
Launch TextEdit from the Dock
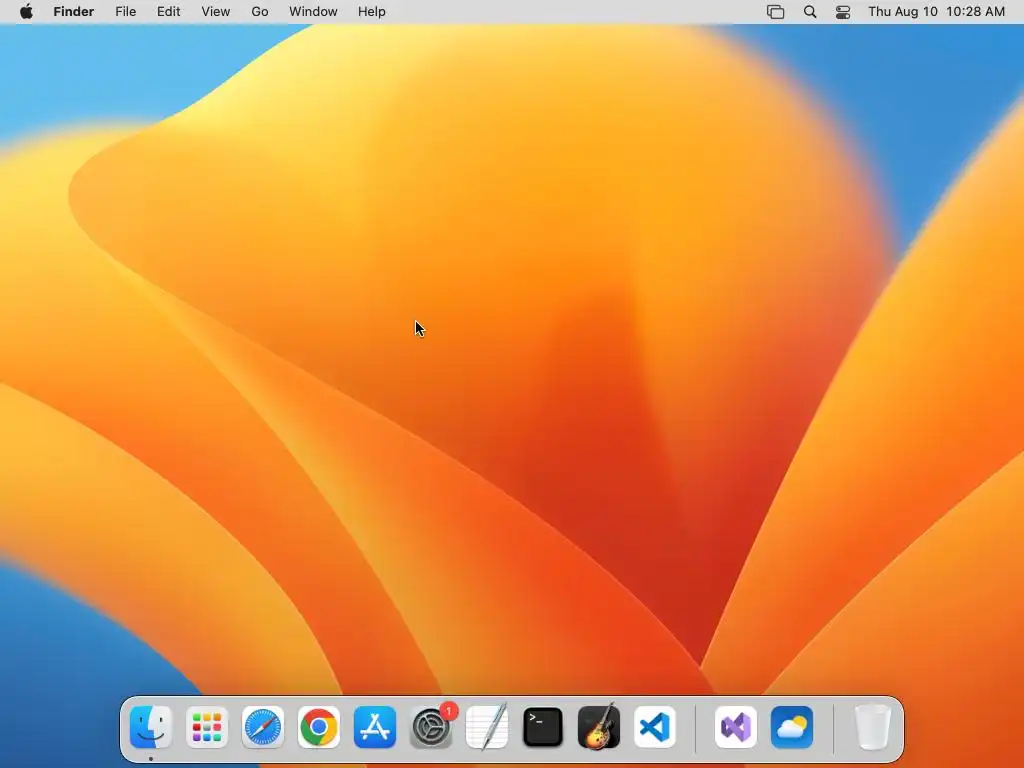487,727
